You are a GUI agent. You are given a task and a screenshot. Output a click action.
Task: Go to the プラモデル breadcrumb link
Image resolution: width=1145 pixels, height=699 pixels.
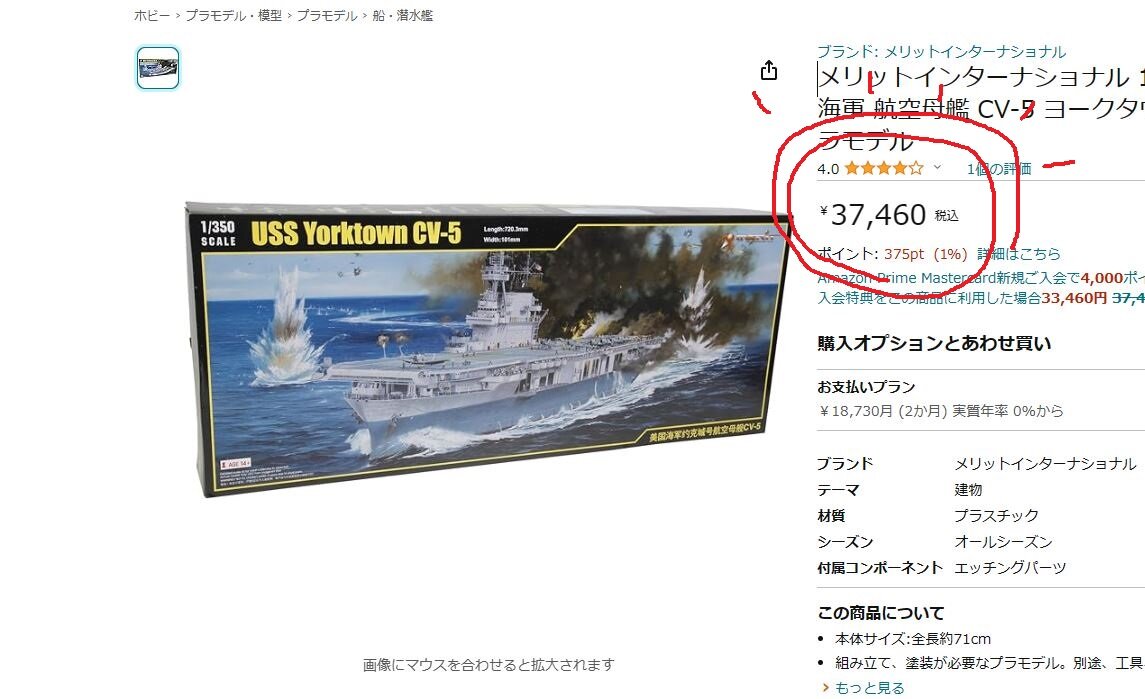[x=326, y=15]
